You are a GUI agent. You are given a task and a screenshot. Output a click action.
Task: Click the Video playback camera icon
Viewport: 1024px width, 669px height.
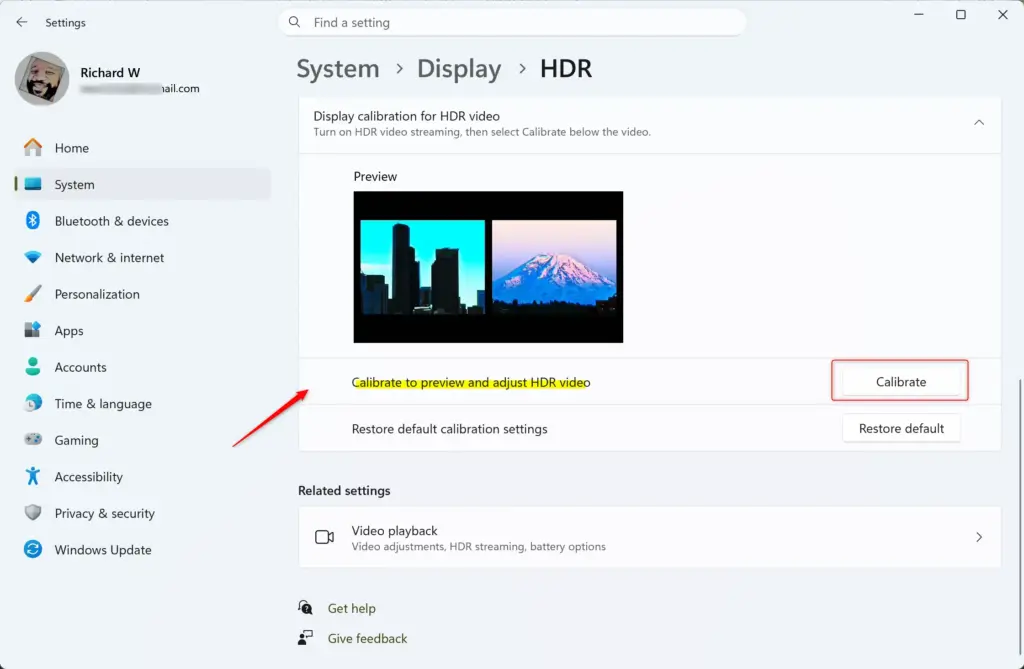click(325, 537)
